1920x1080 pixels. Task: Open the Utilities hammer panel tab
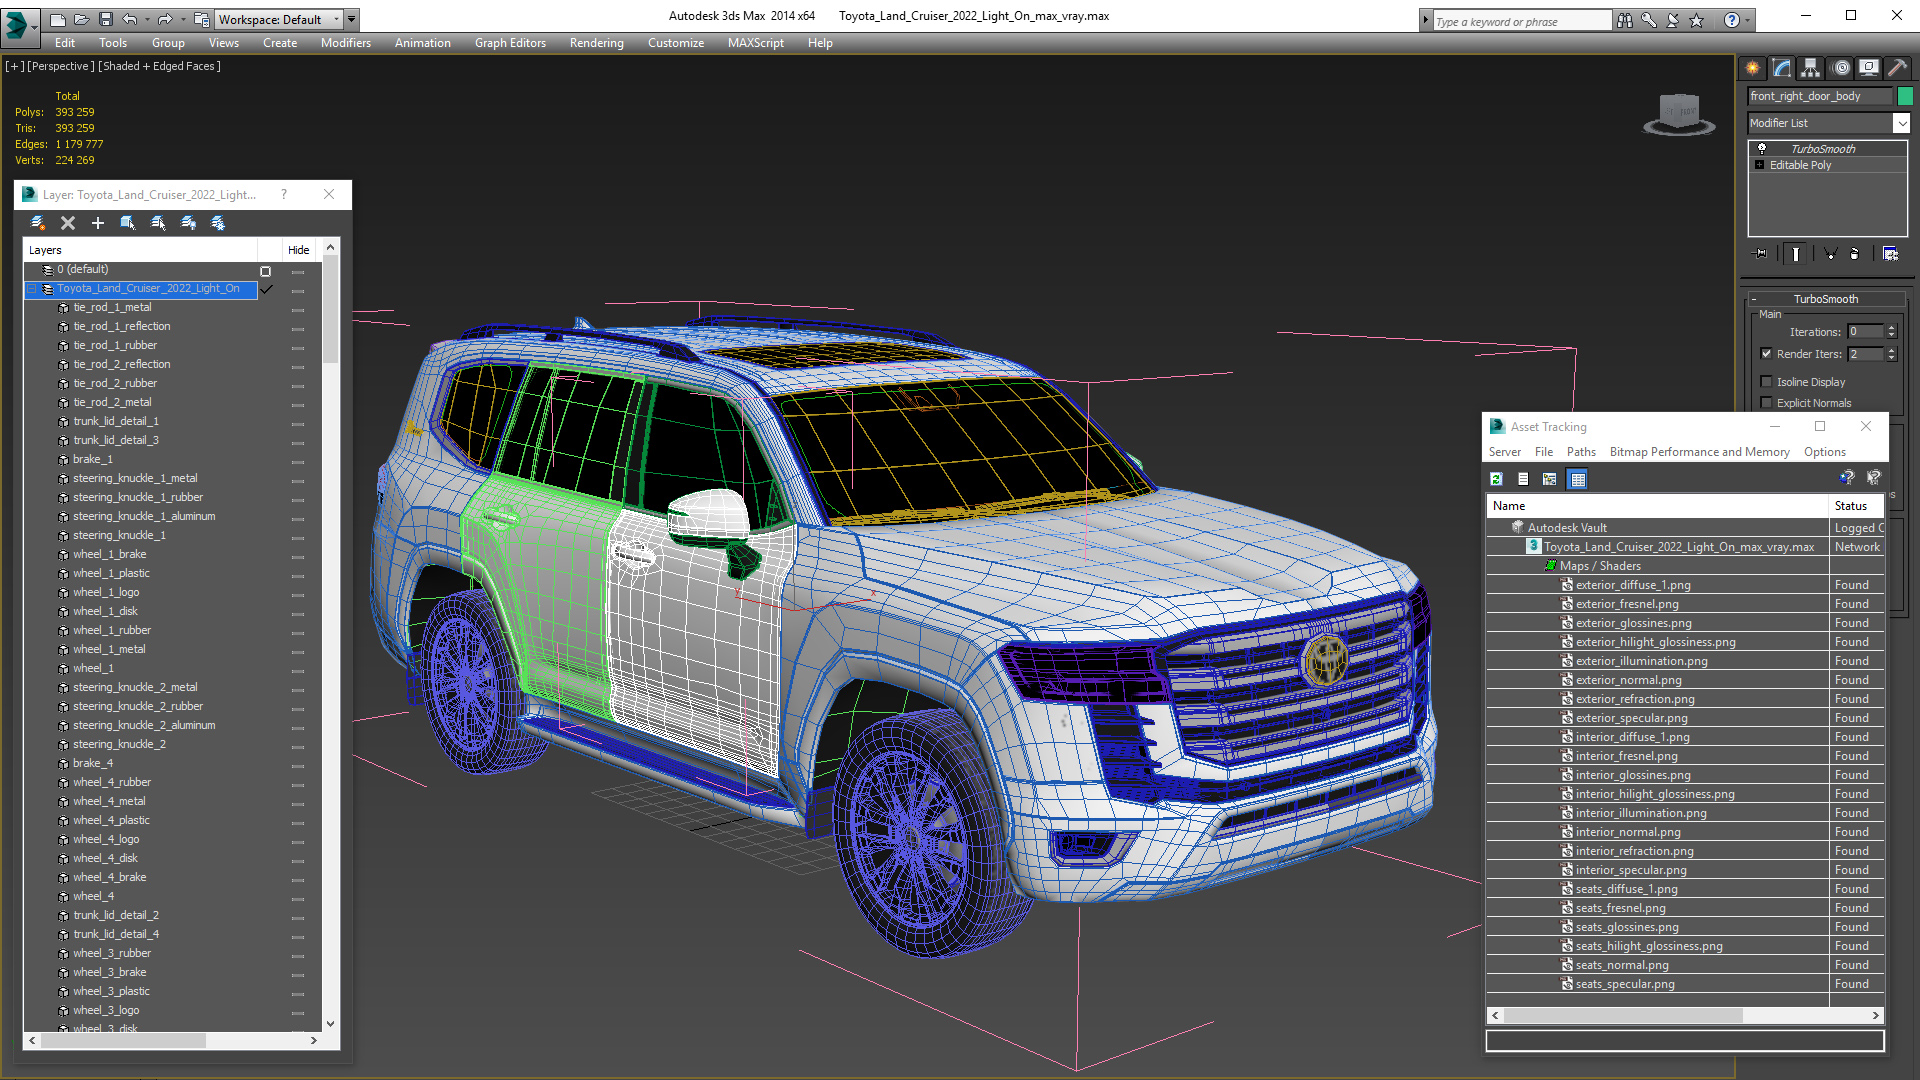pos(1897,68)
